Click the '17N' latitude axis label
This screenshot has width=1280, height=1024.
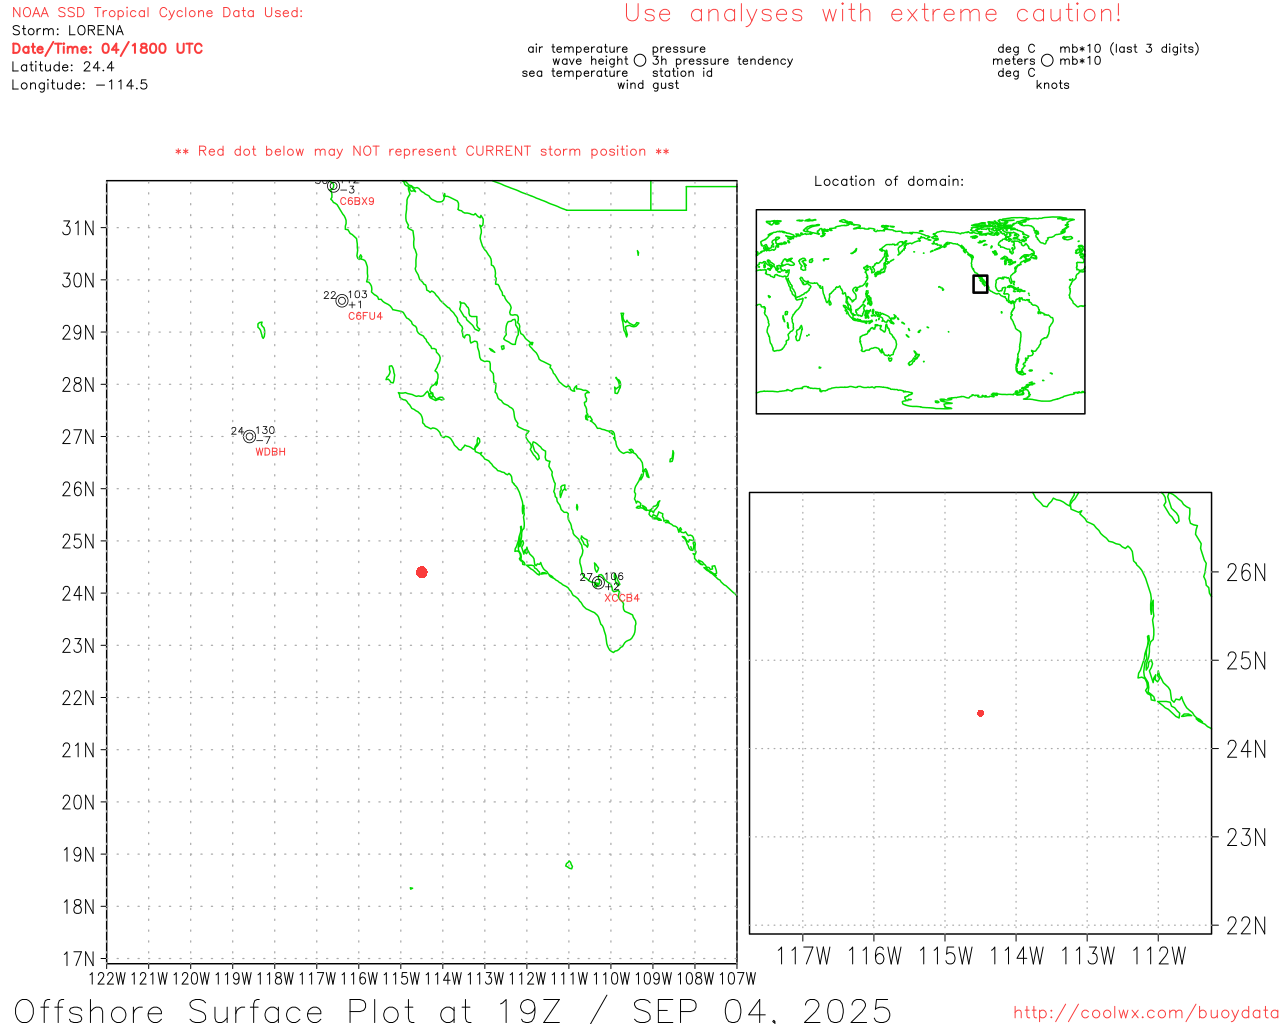click(79, 959)
